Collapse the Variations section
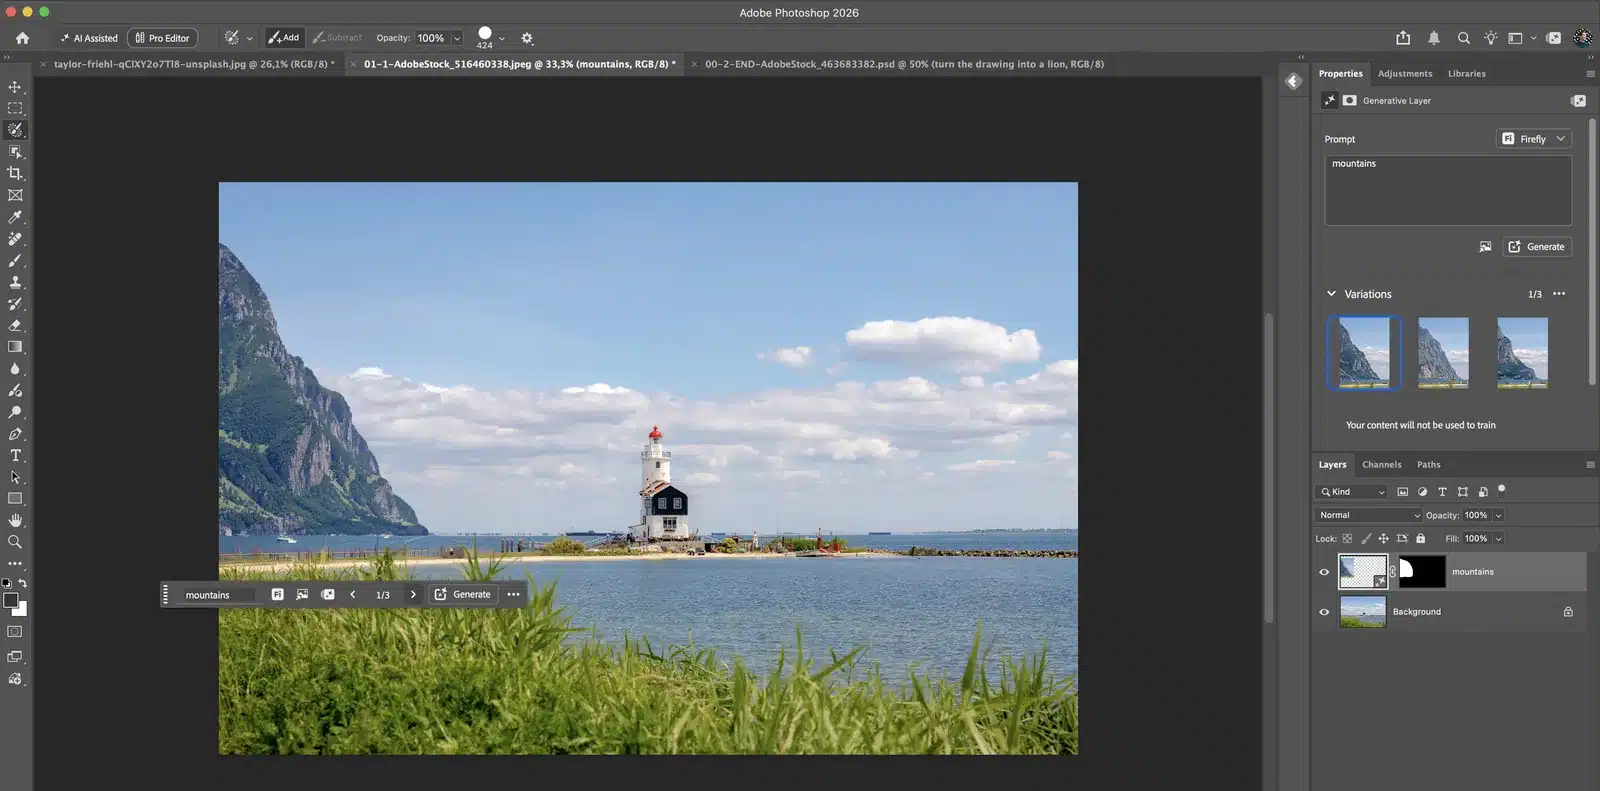 [1331, 294]
